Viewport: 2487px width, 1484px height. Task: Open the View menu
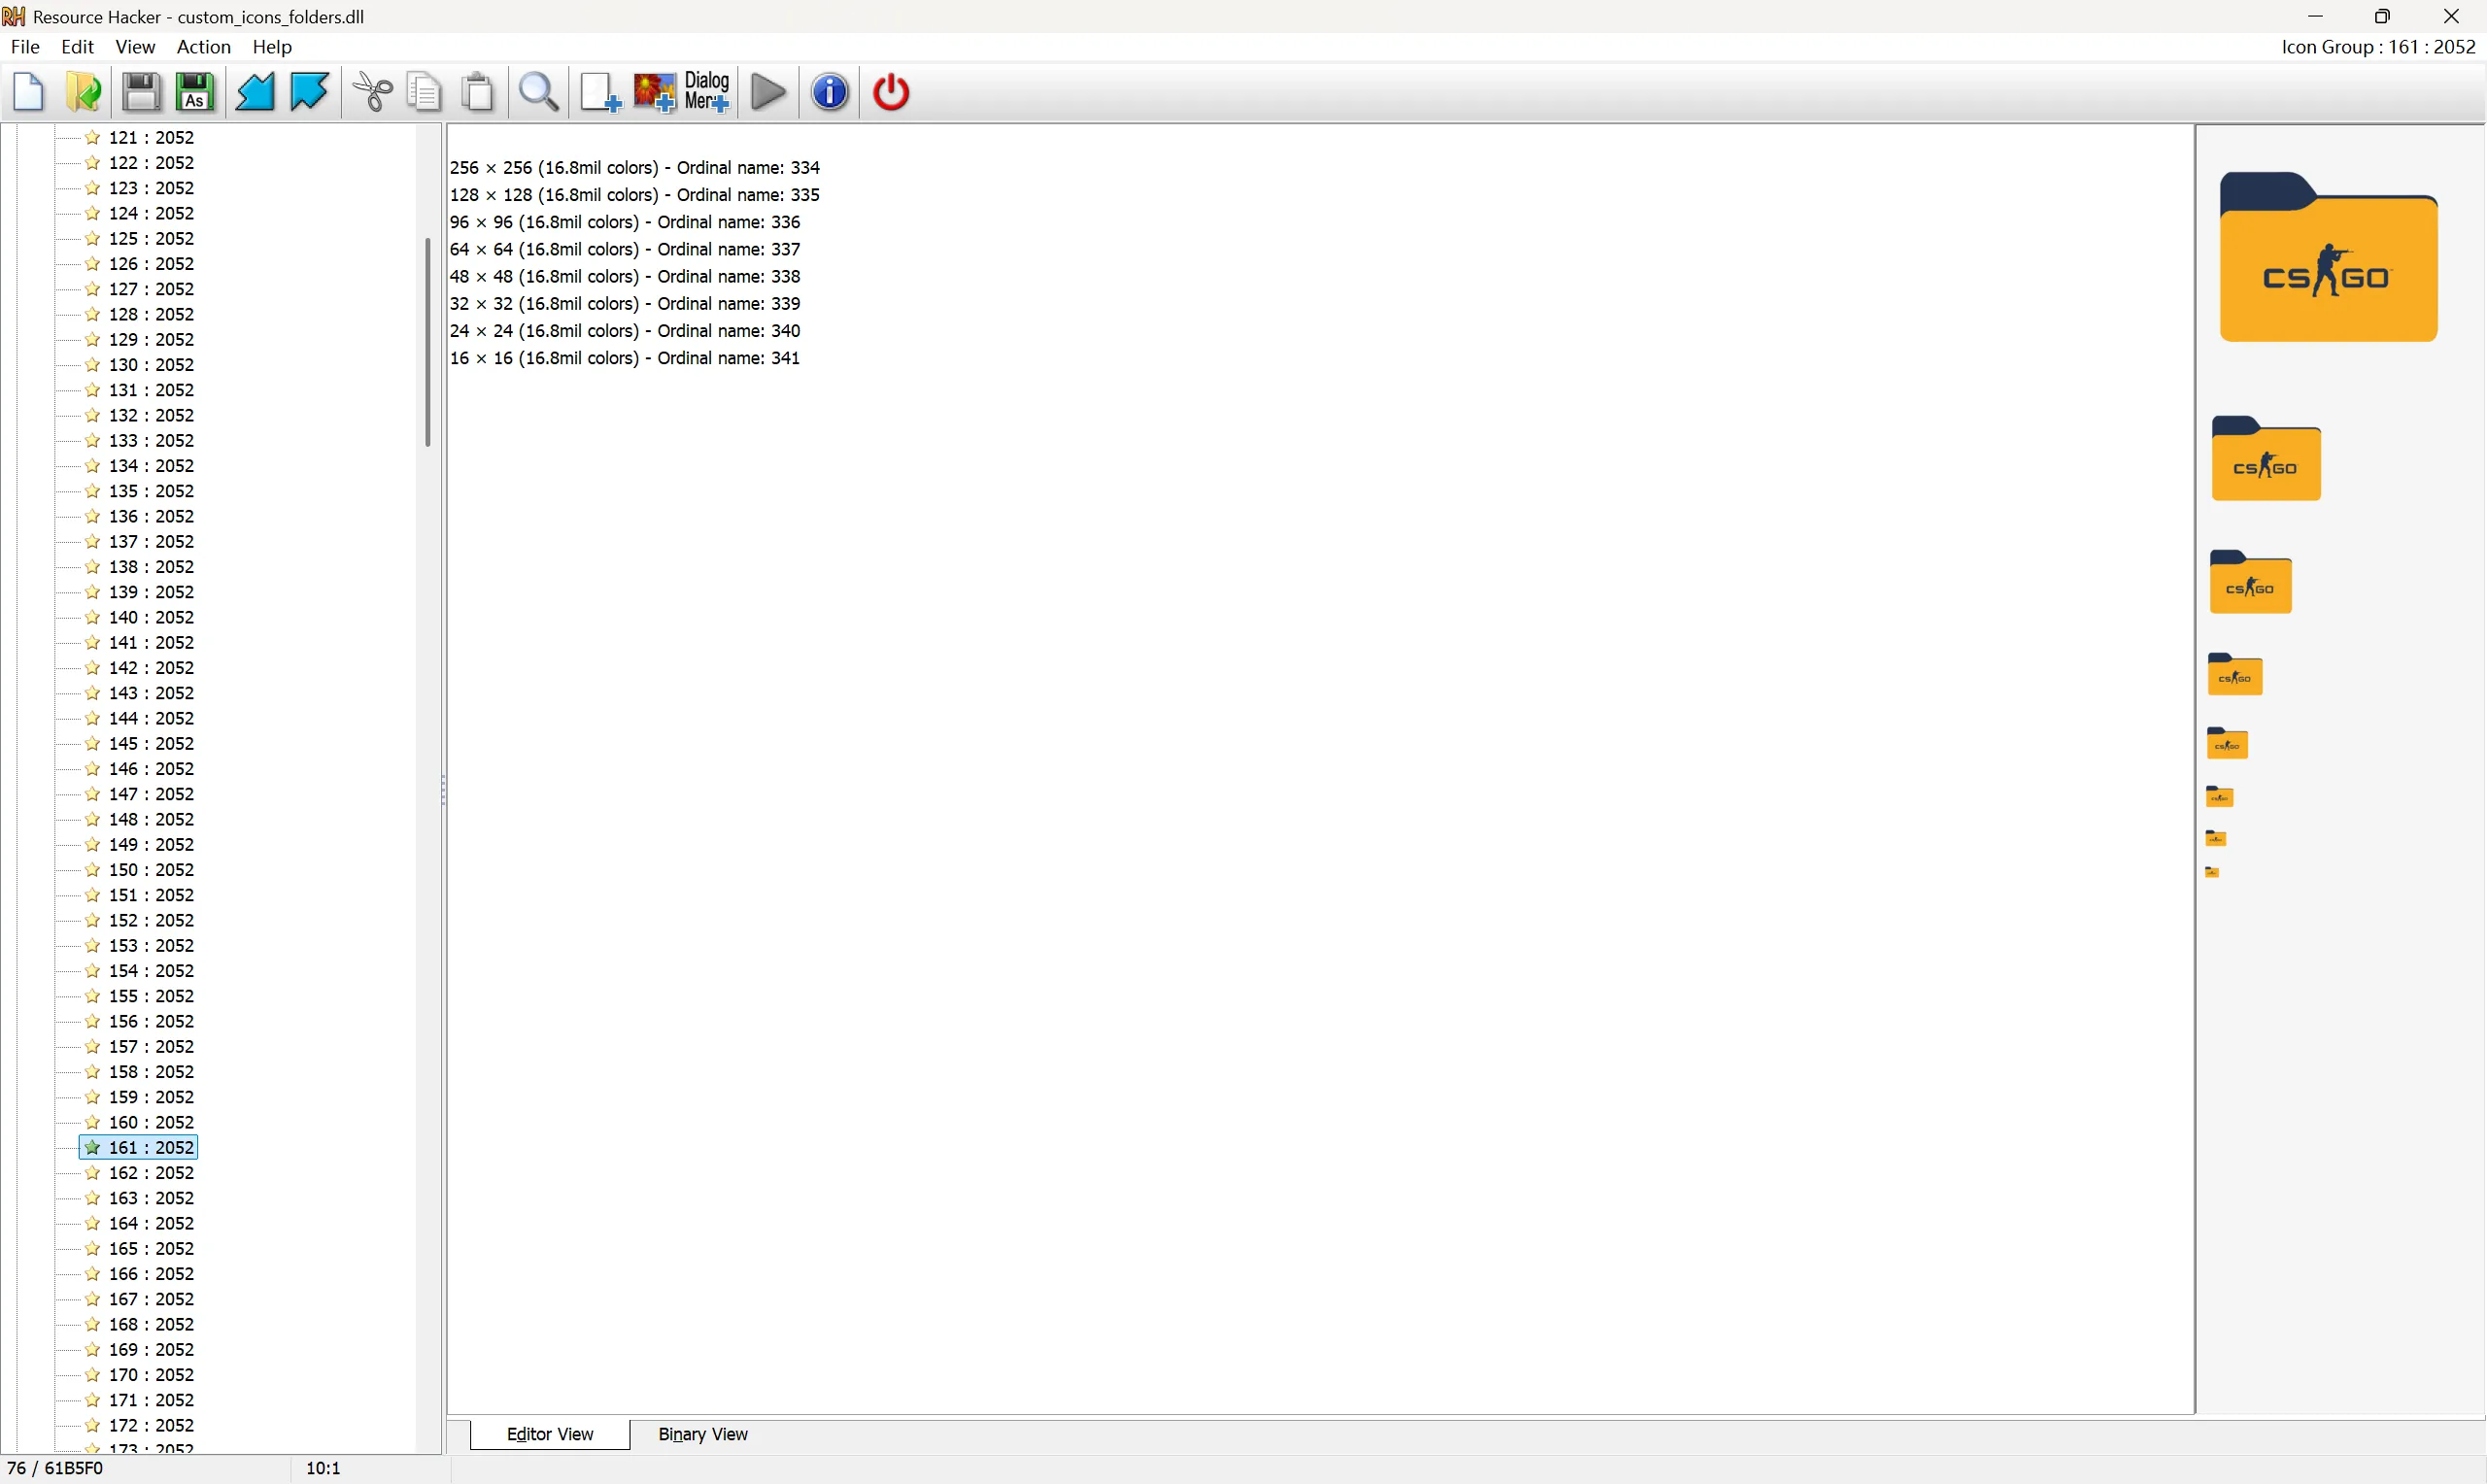pyautogui.click(x=135, y=47)
